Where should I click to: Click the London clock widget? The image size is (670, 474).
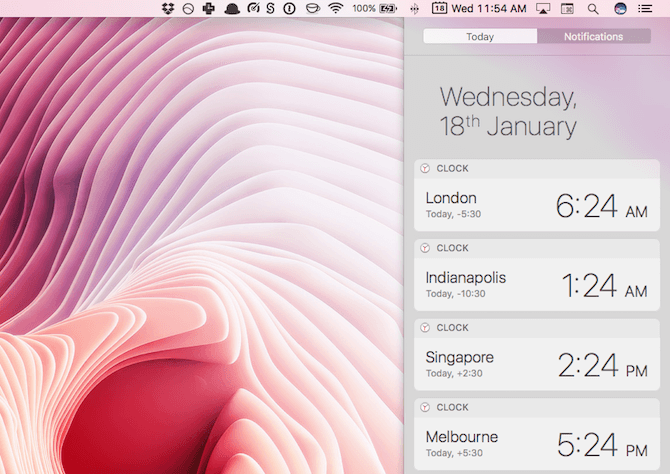[536, 205]
